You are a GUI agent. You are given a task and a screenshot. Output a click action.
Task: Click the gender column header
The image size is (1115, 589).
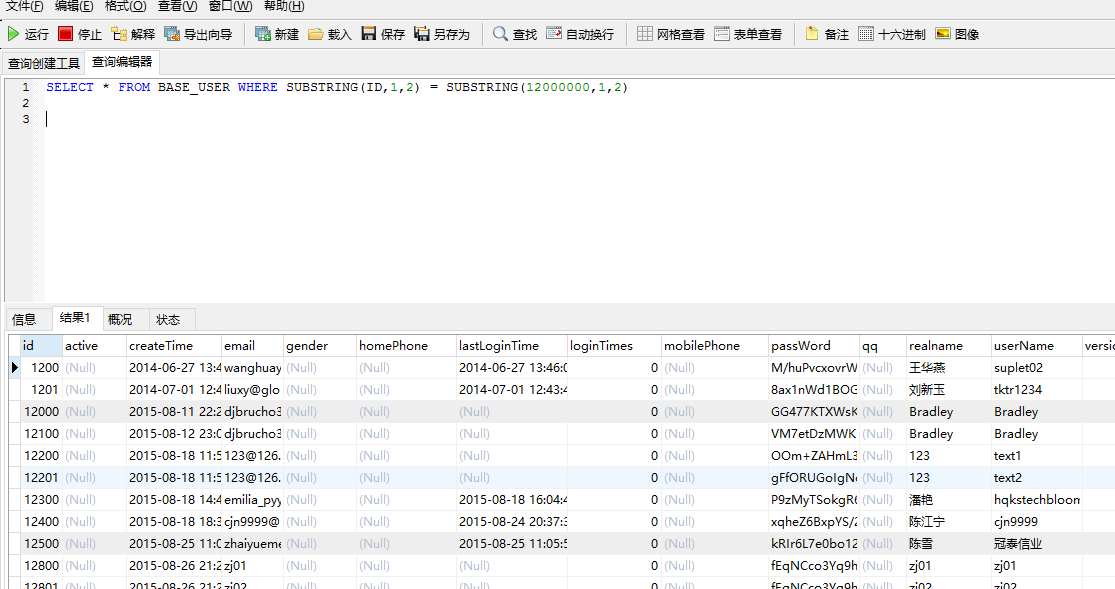[320, 346]
